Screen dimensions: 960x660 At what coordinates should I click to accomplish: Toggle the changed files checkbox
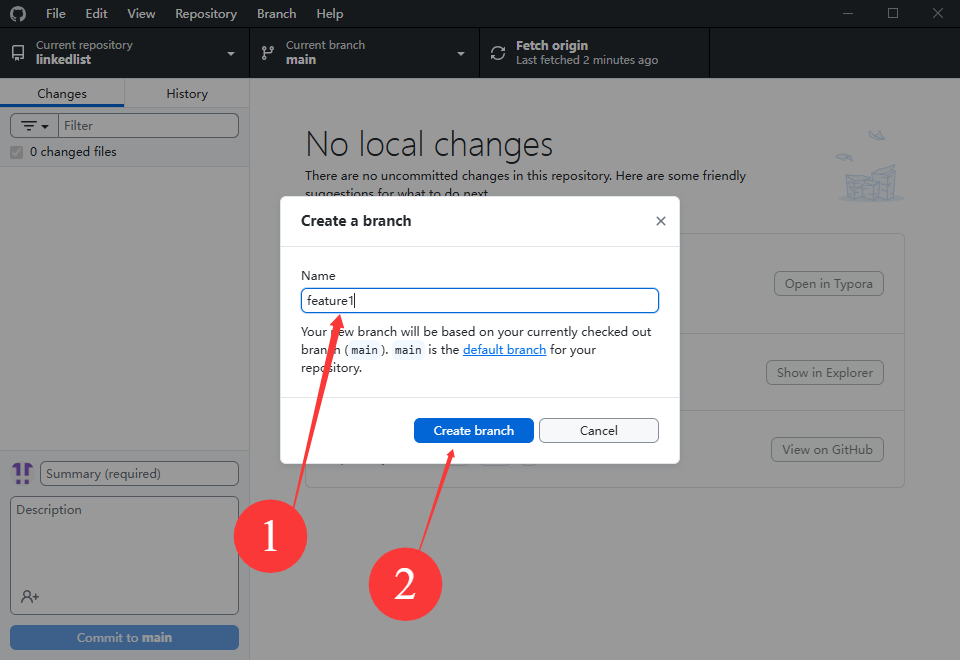16,152
